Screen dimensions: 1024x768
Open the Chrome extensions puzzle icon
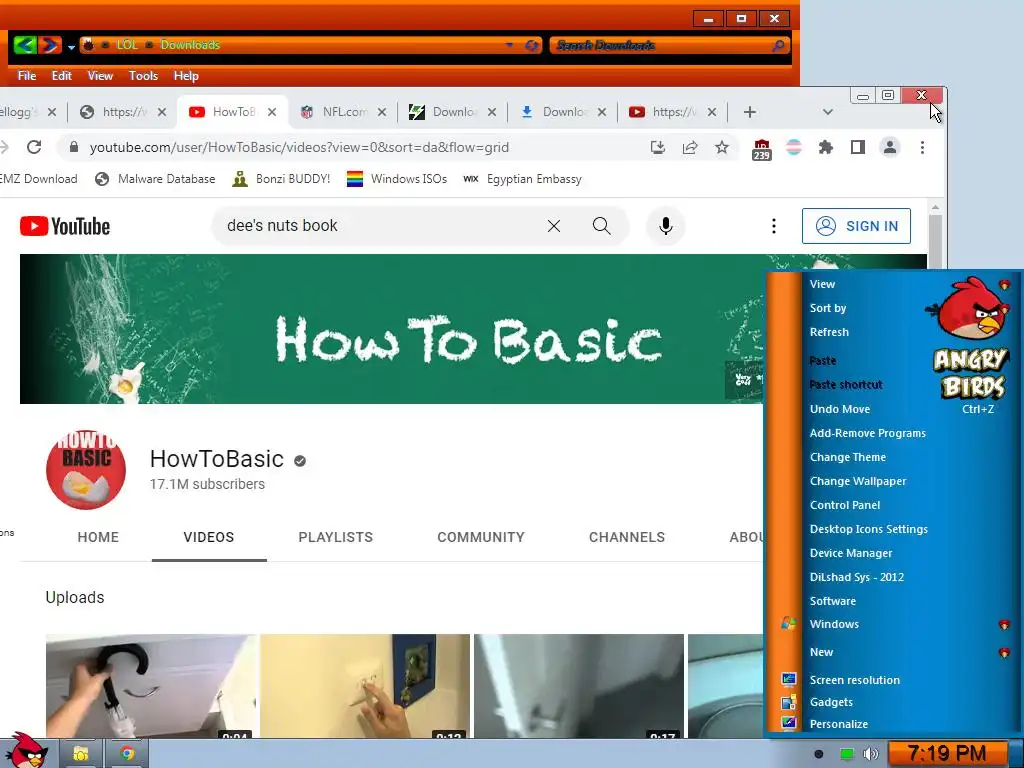[x=825, y=148]
